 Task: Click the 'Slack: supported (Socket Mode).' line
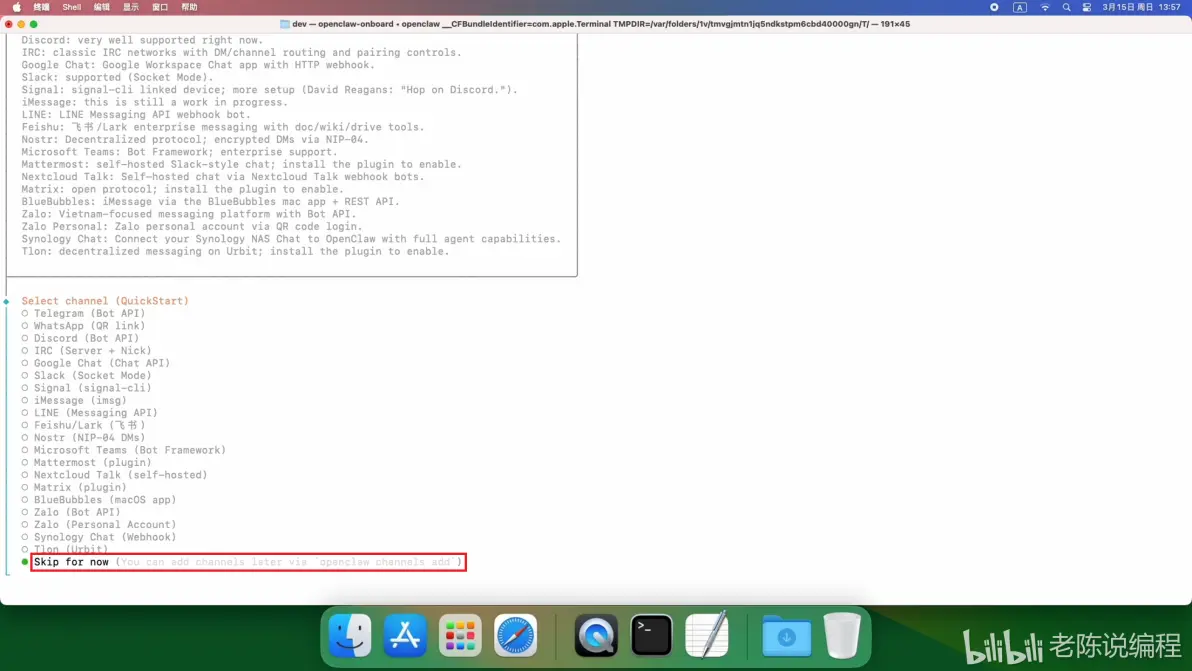click(x=117, y=78)
